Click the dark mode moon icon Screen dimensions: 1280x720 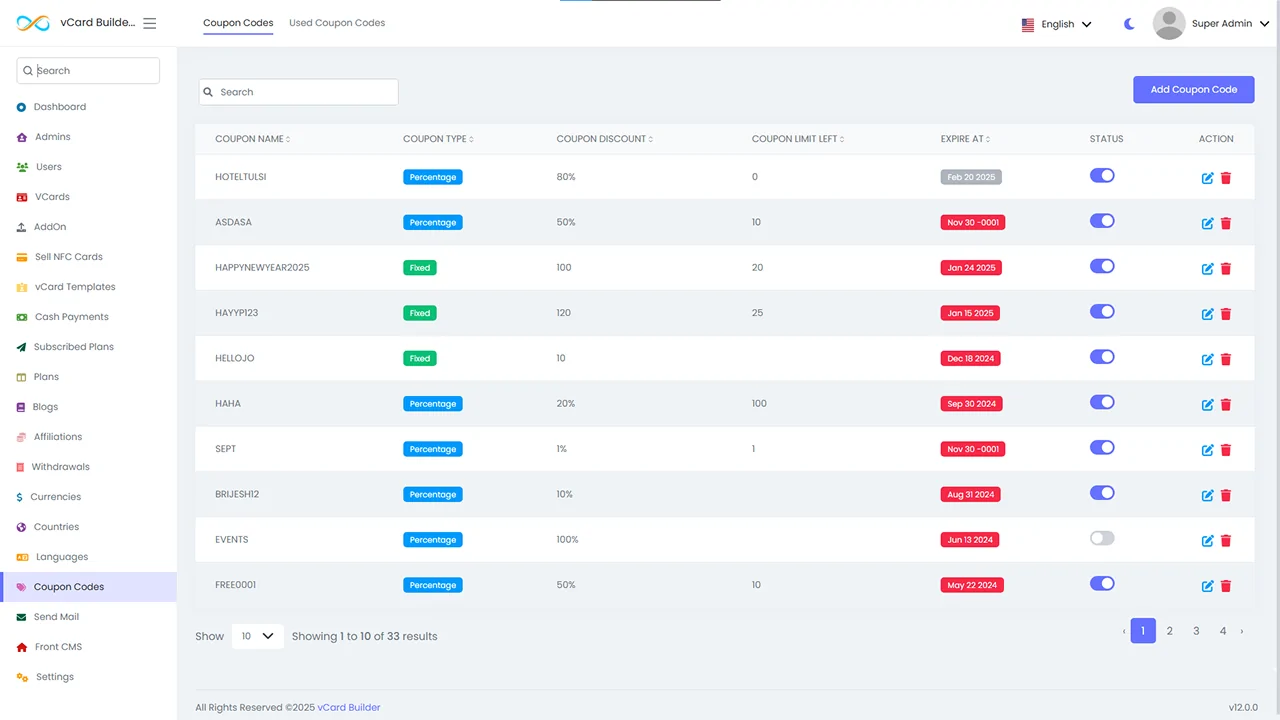[x=1129, y=24]
